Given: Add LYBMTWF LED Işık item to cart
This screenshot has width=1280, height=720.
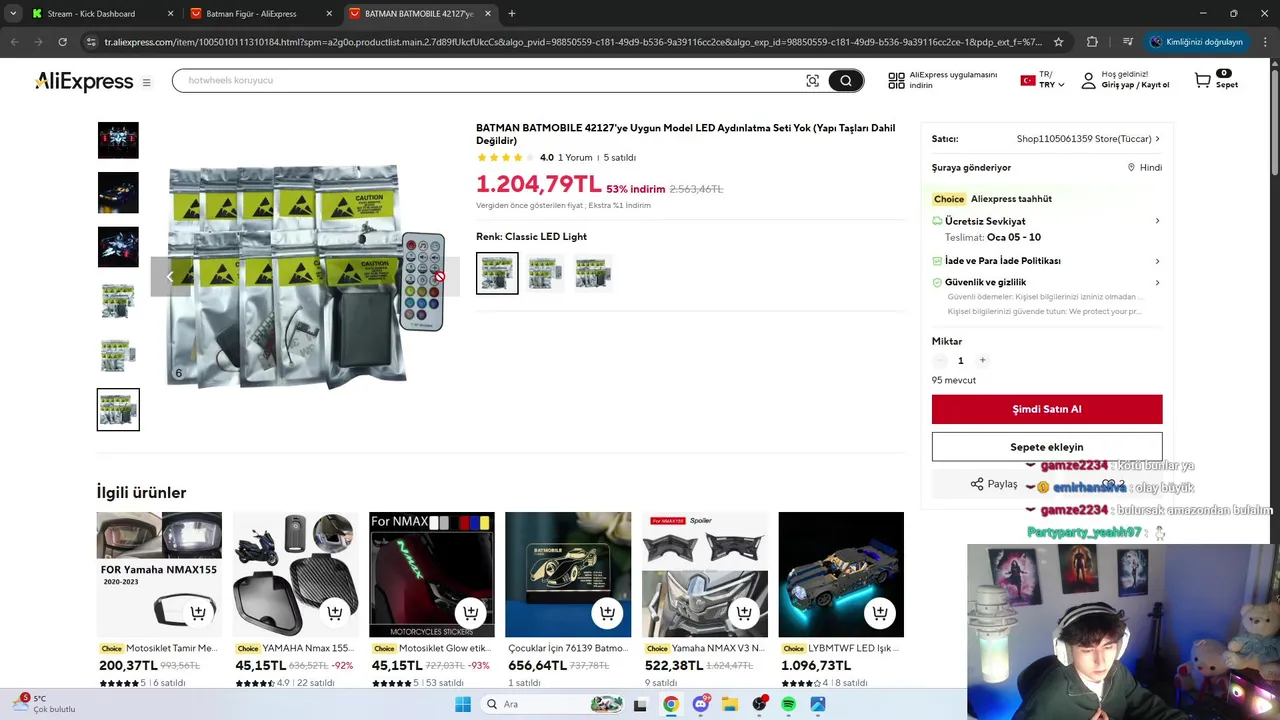Looking at the screenshot, I should click(879, 613).
